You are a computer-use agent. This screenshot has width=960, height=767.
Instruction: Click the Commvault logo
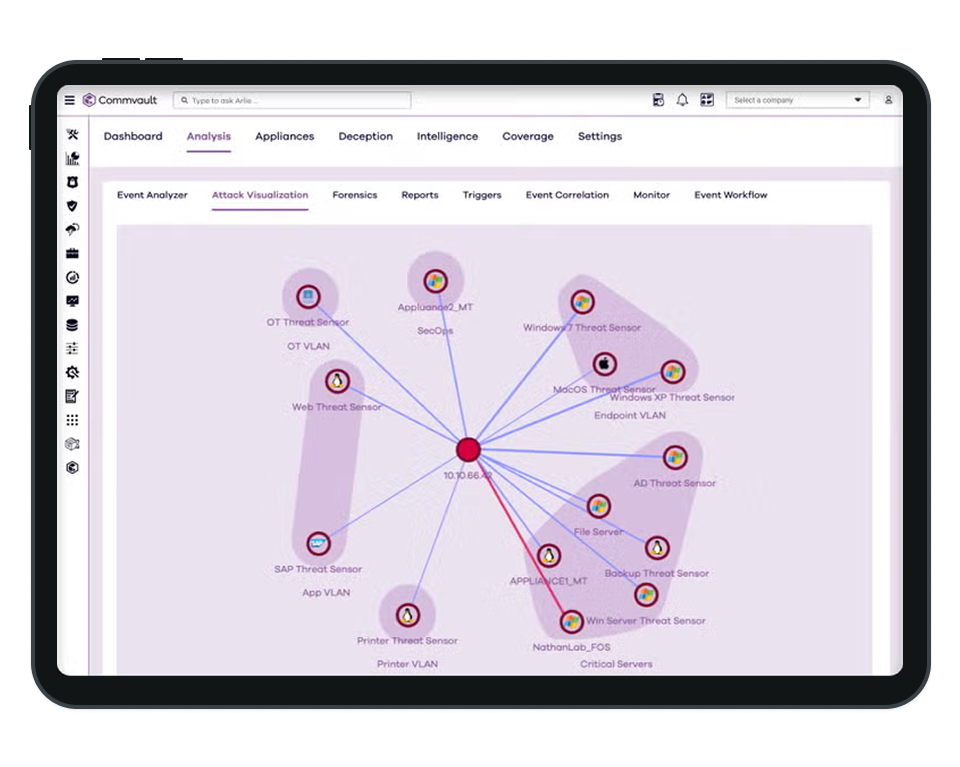coord(120,100)
